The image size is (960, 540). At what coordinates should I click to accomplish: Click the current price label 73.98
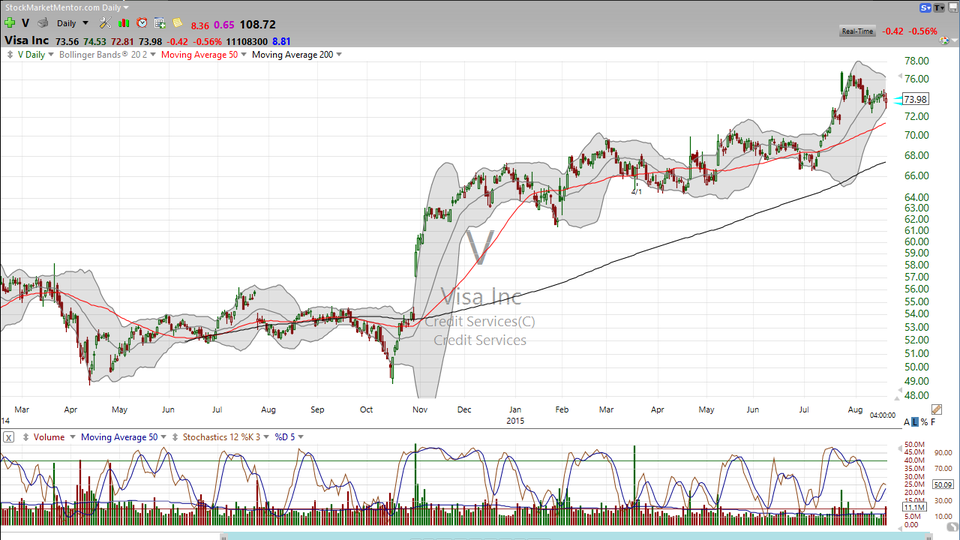[x=915, y=99]
